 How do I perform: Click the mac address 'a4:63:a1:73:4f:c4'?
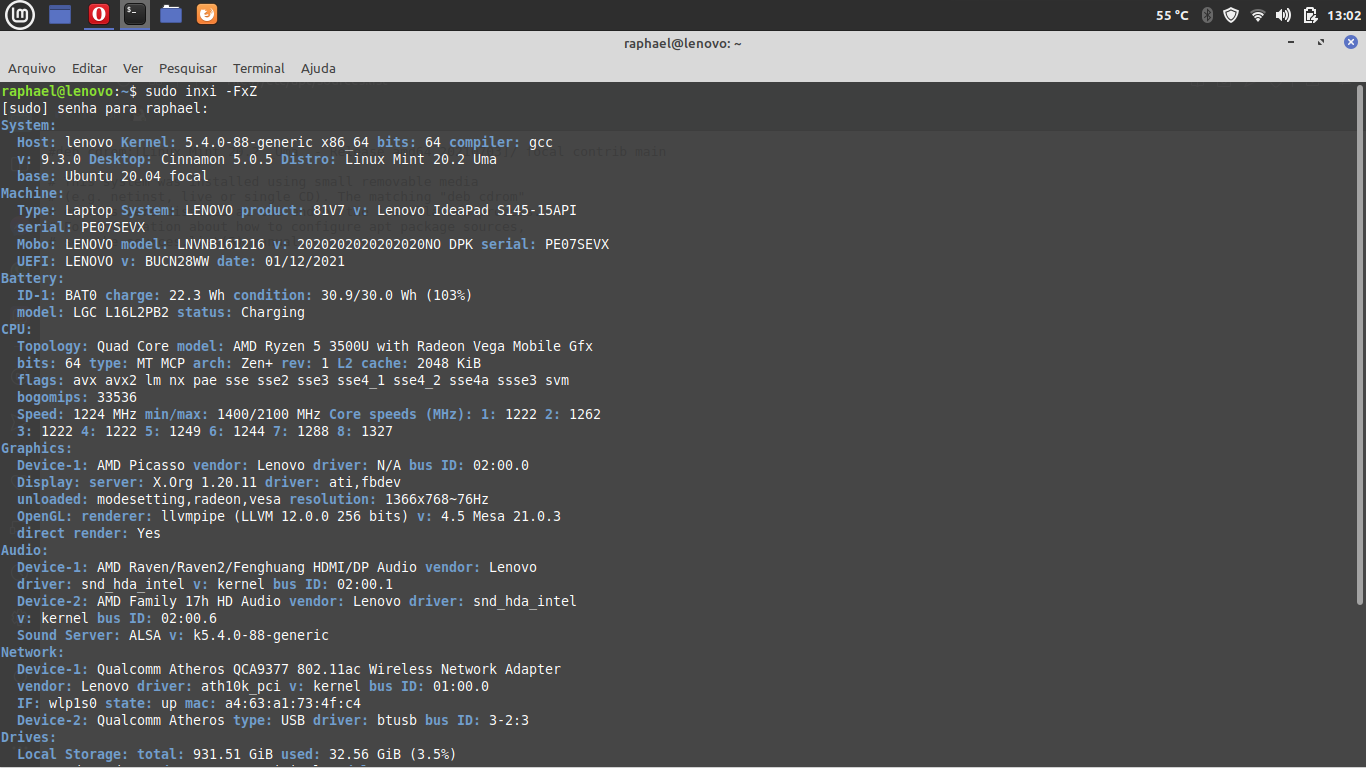pos(293,703)
